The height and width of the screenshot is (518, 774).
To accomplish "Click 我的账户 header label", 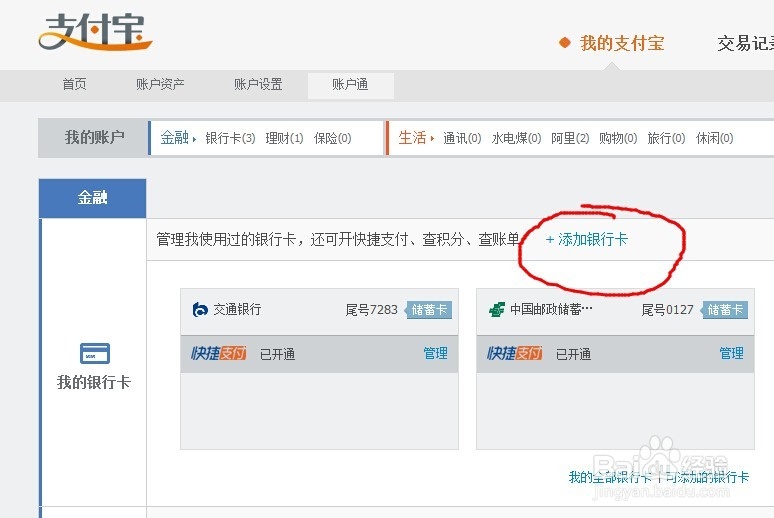I will pos(94,137).
